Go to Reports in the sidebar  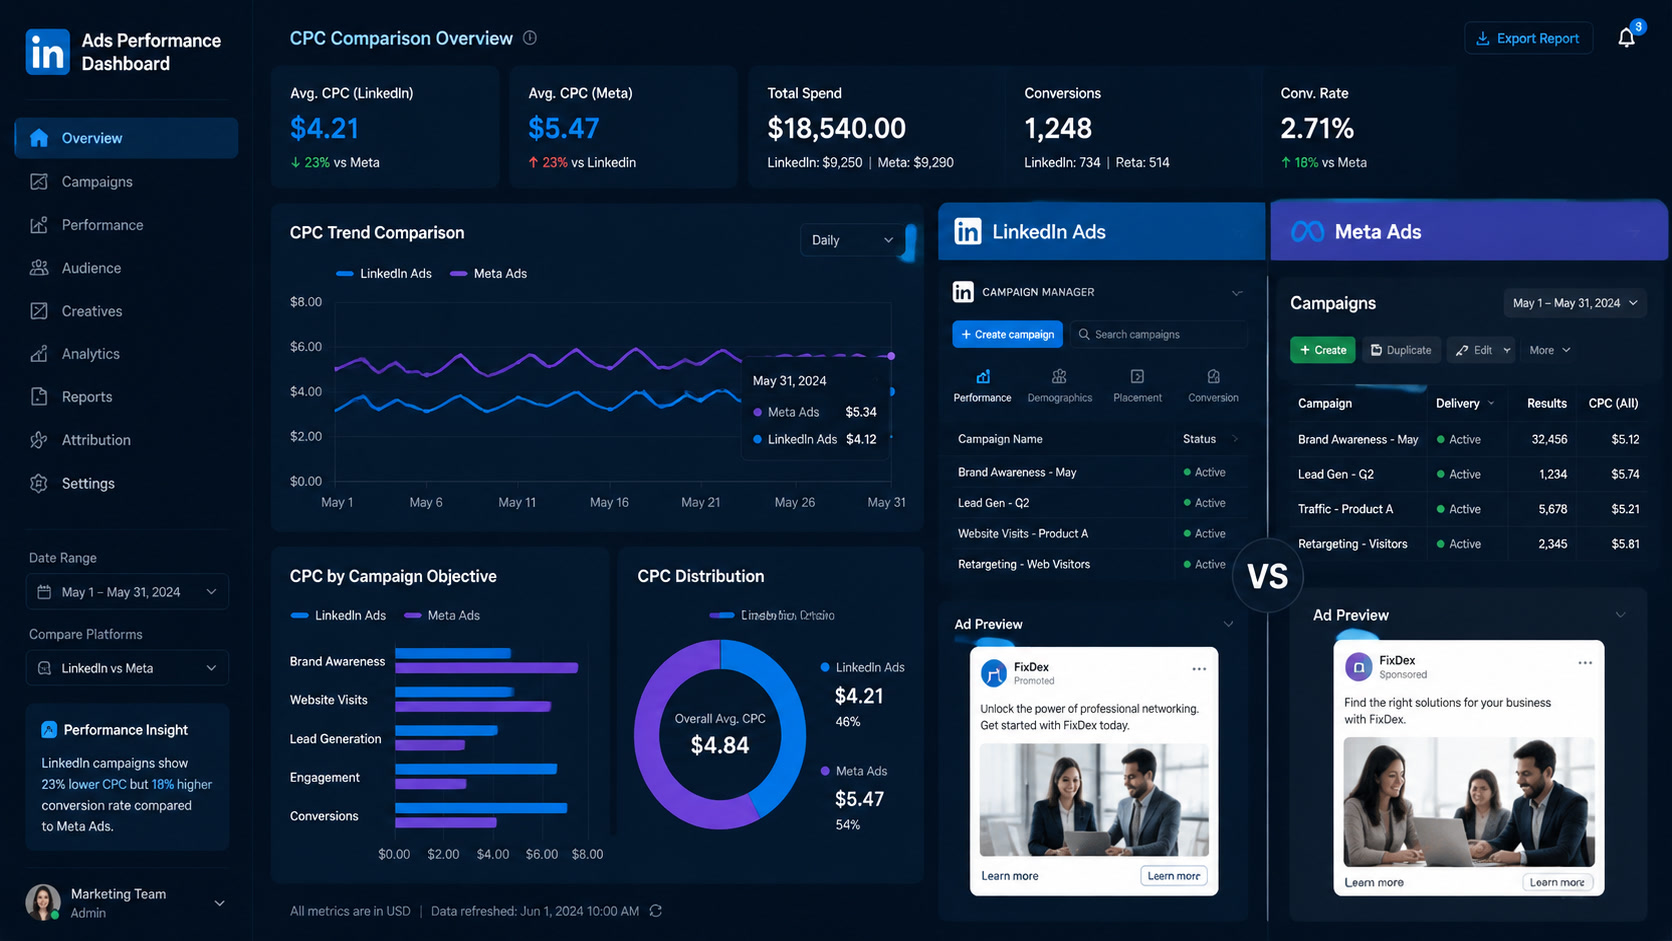(126, 396)
